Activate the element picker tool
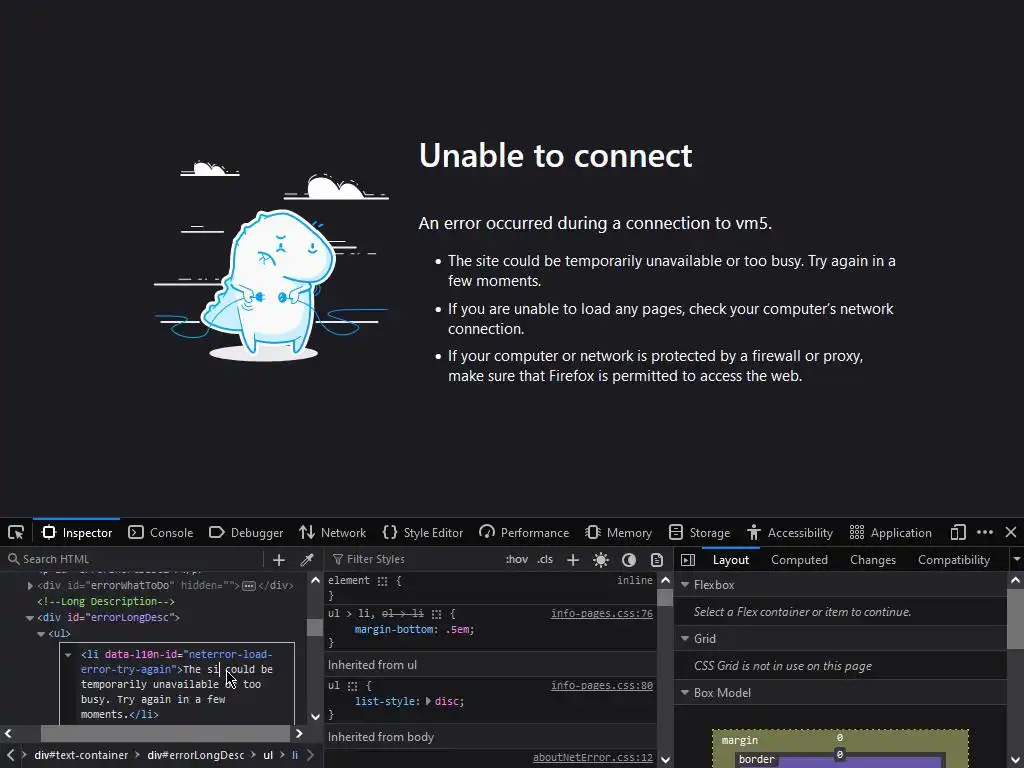Image resolution: width=1024 pixels, height=768 pixels. coord(16,532)
